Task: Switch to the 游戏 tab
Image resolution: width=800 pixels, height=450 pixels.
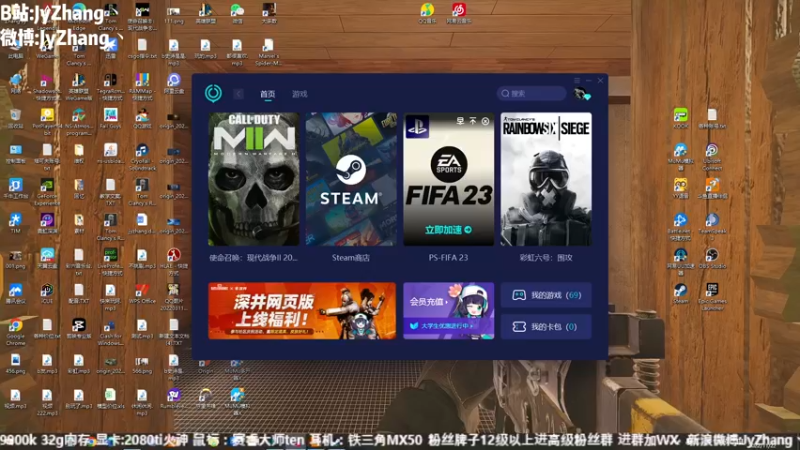Action: 299,94
